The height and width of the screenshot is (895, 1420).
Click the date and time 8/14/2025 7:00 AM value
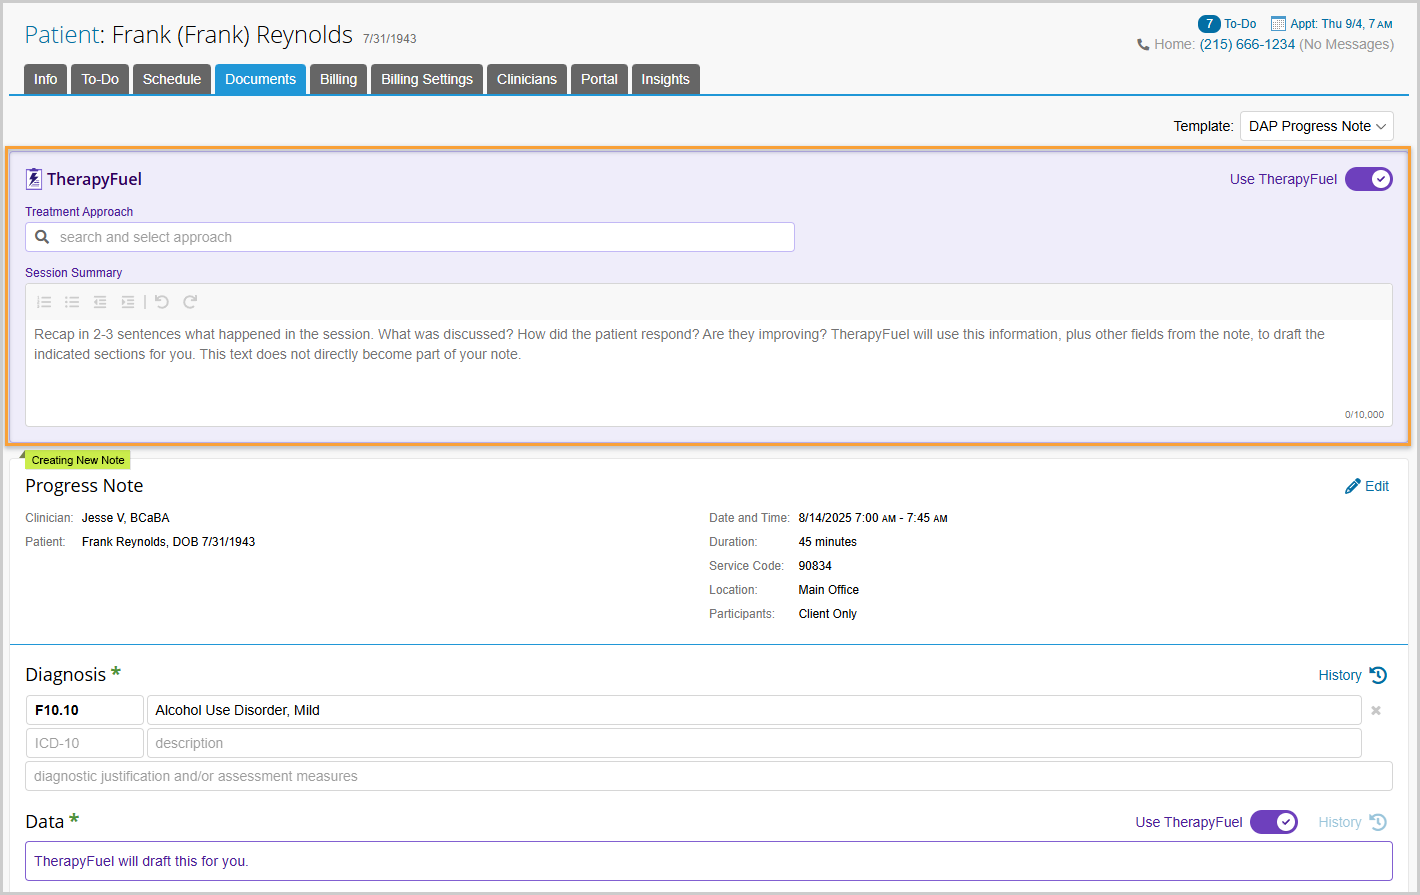point(873,518)
